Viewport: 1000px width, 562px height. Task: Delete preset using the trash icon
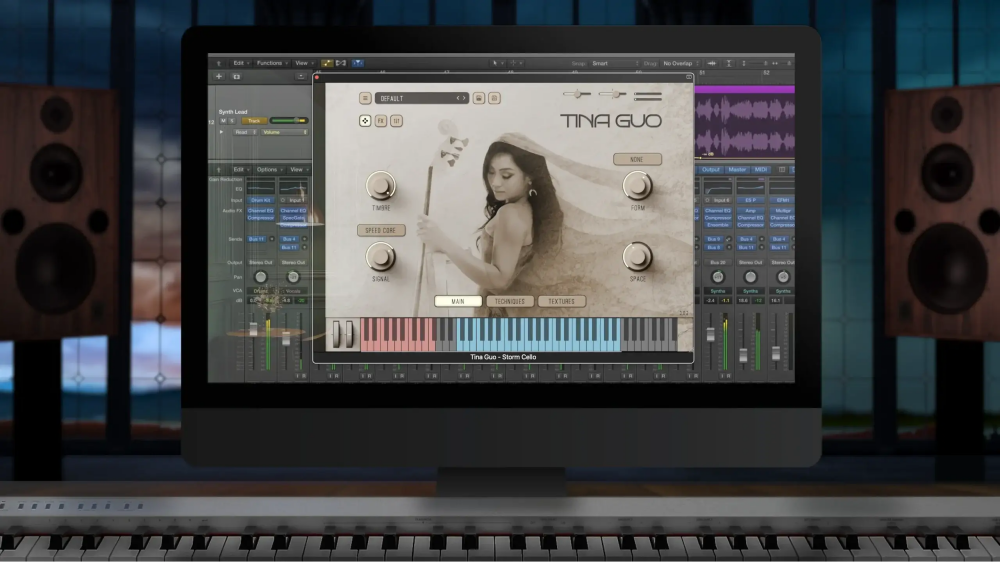pos(494,98)
